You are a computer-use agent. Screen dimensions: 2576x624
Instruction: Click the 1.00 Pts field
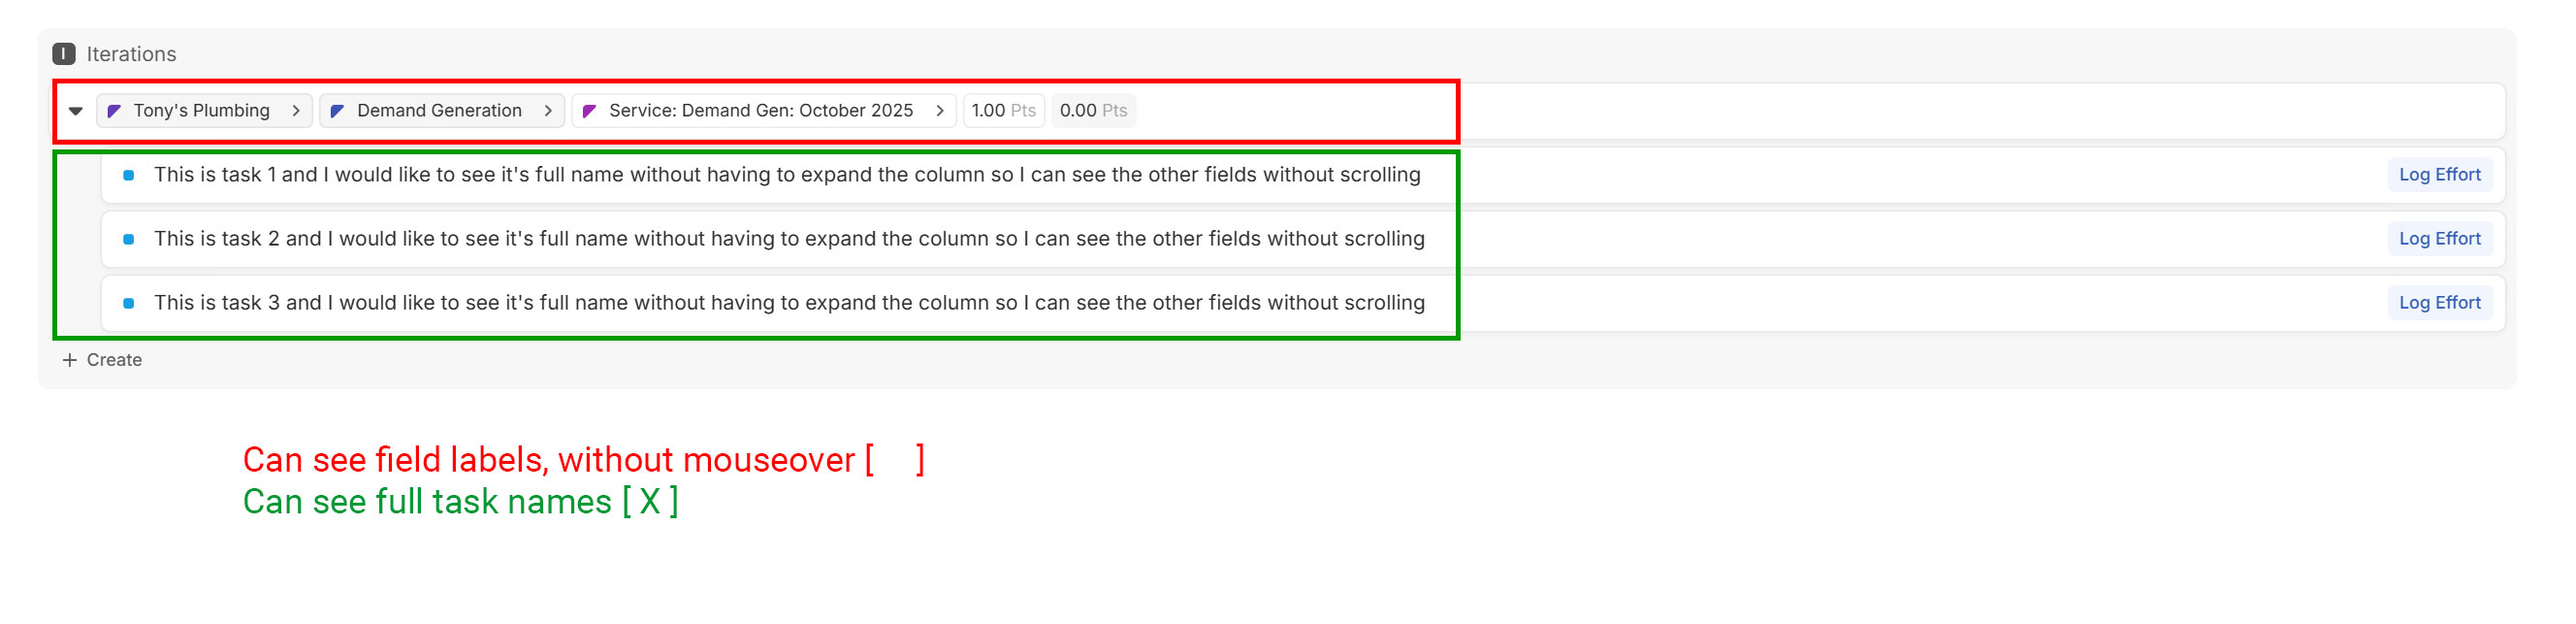tap(1003, 111)
